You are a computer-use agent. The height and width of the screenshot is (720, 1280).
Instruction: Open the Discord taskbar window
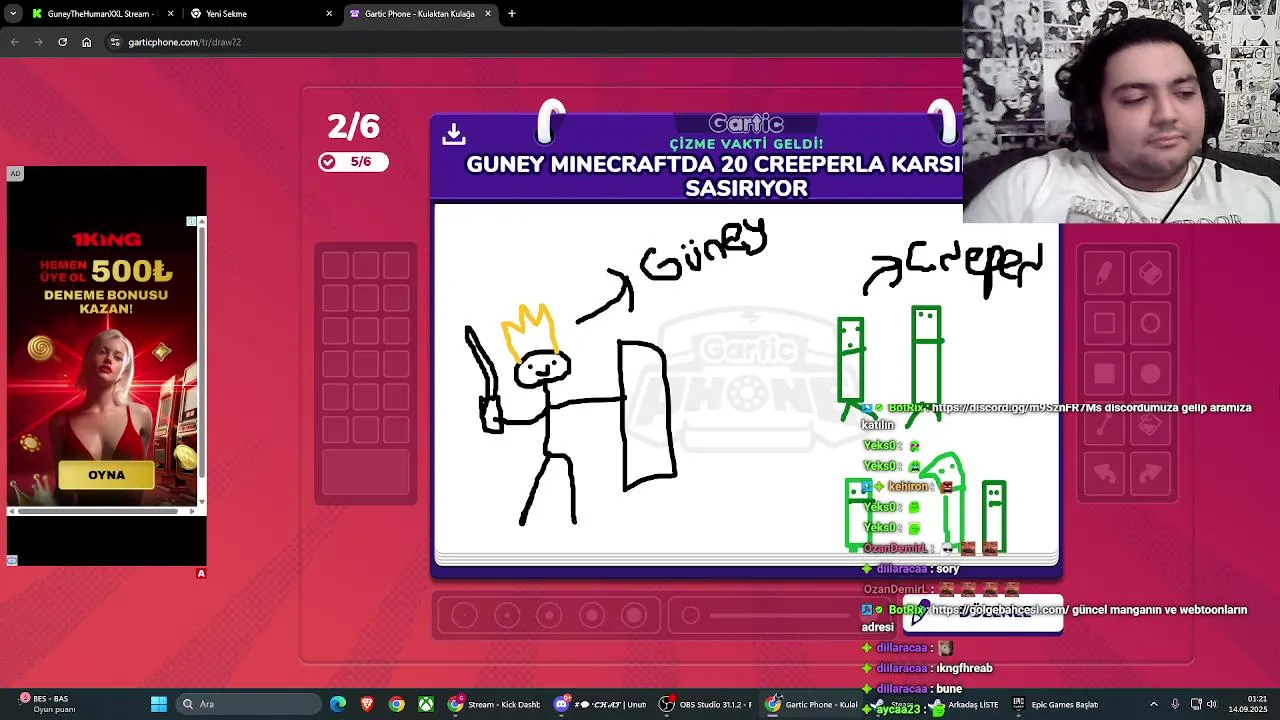coord(600,704)
